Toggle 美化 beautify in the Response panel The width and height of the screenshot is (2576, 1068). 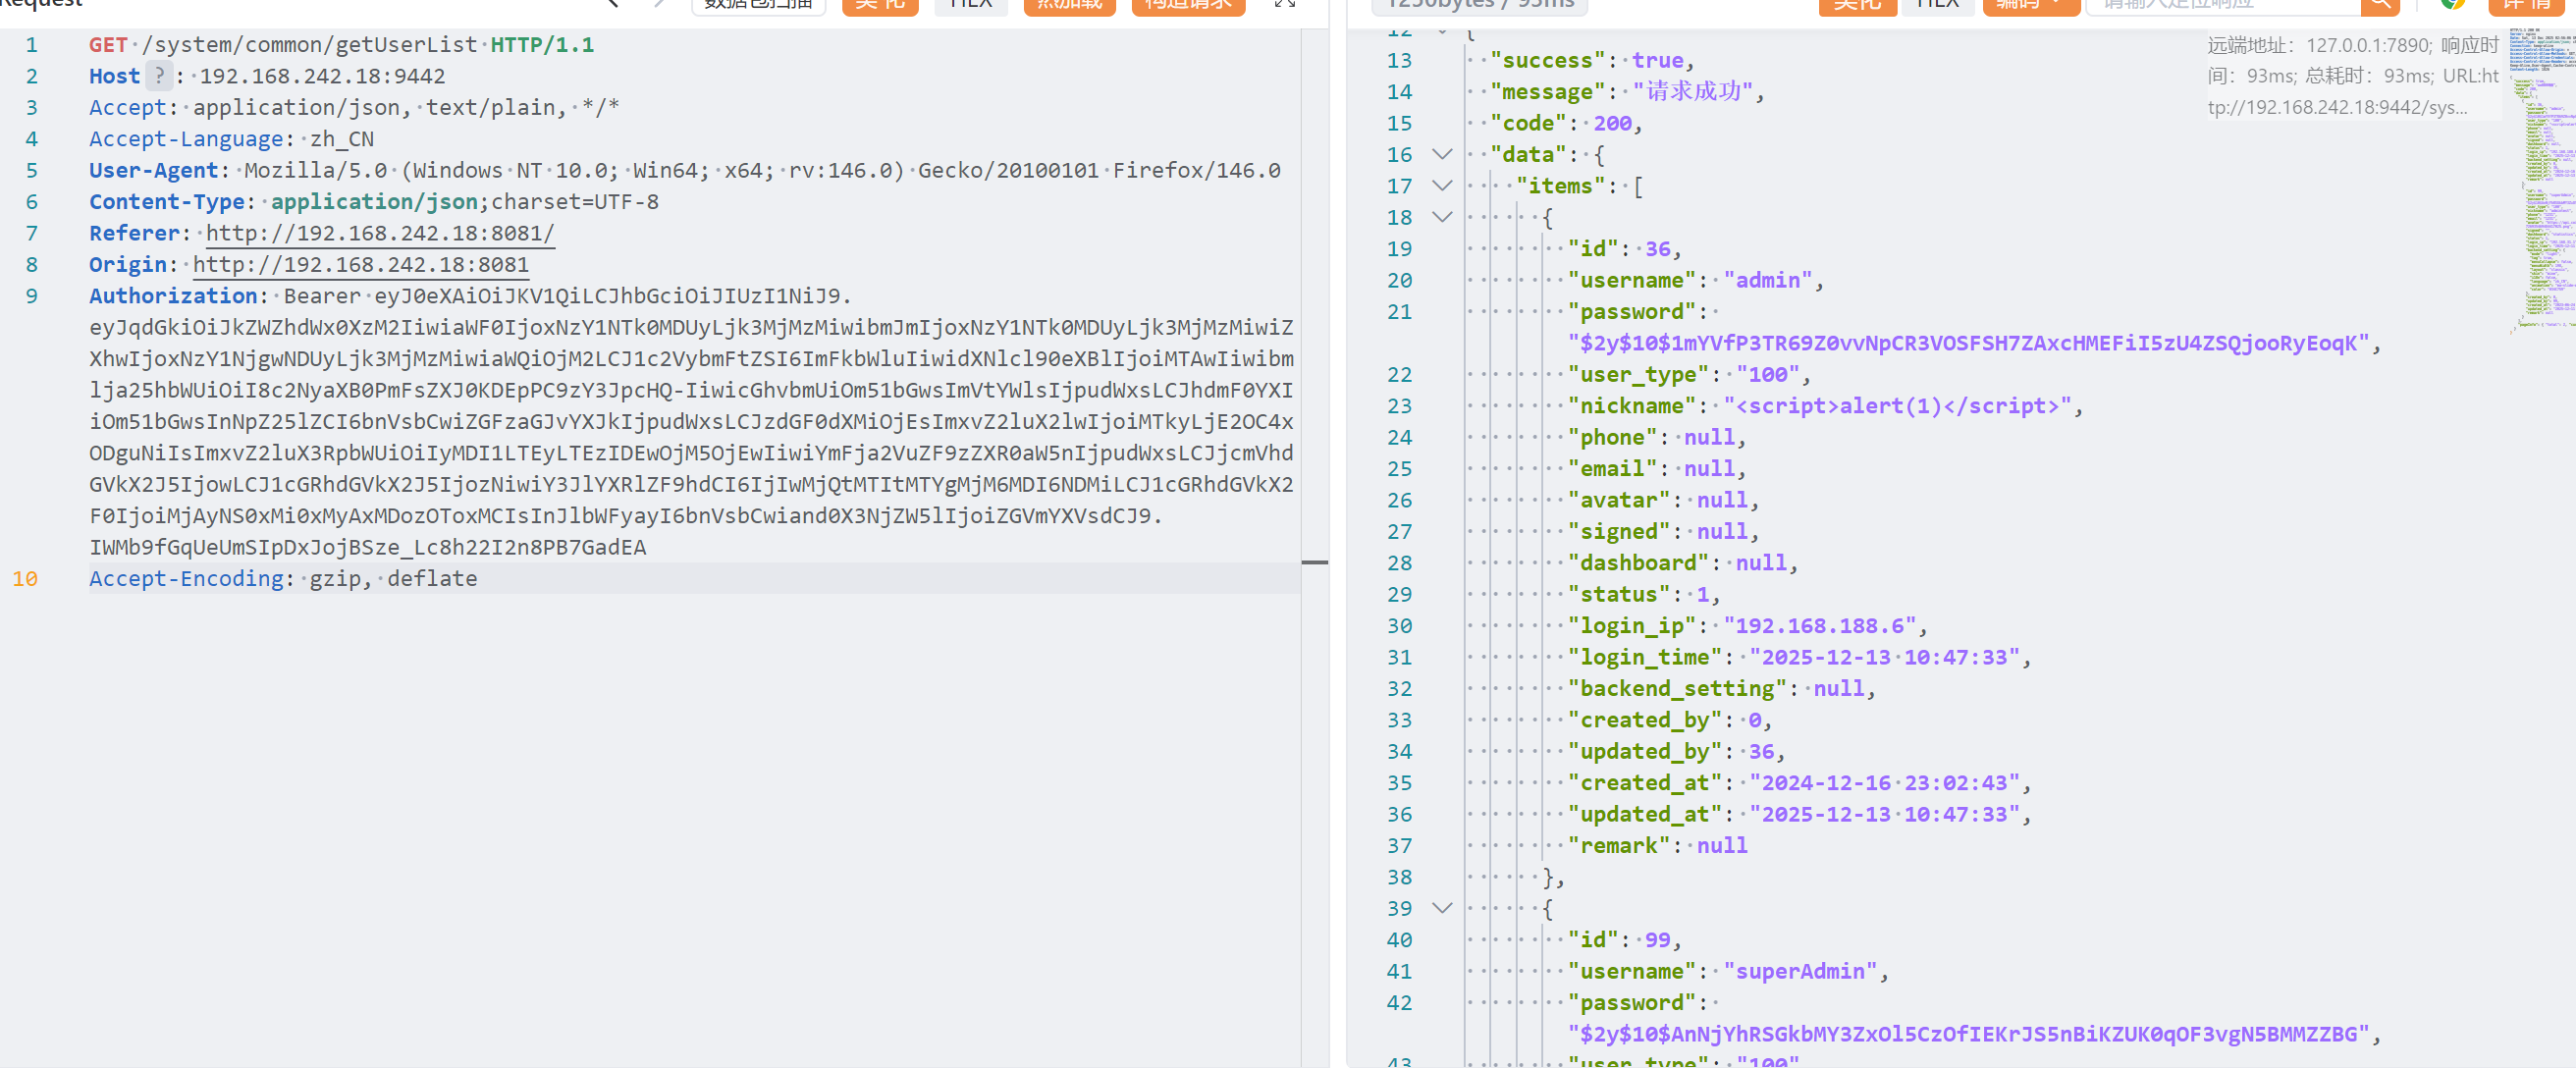1856,5
